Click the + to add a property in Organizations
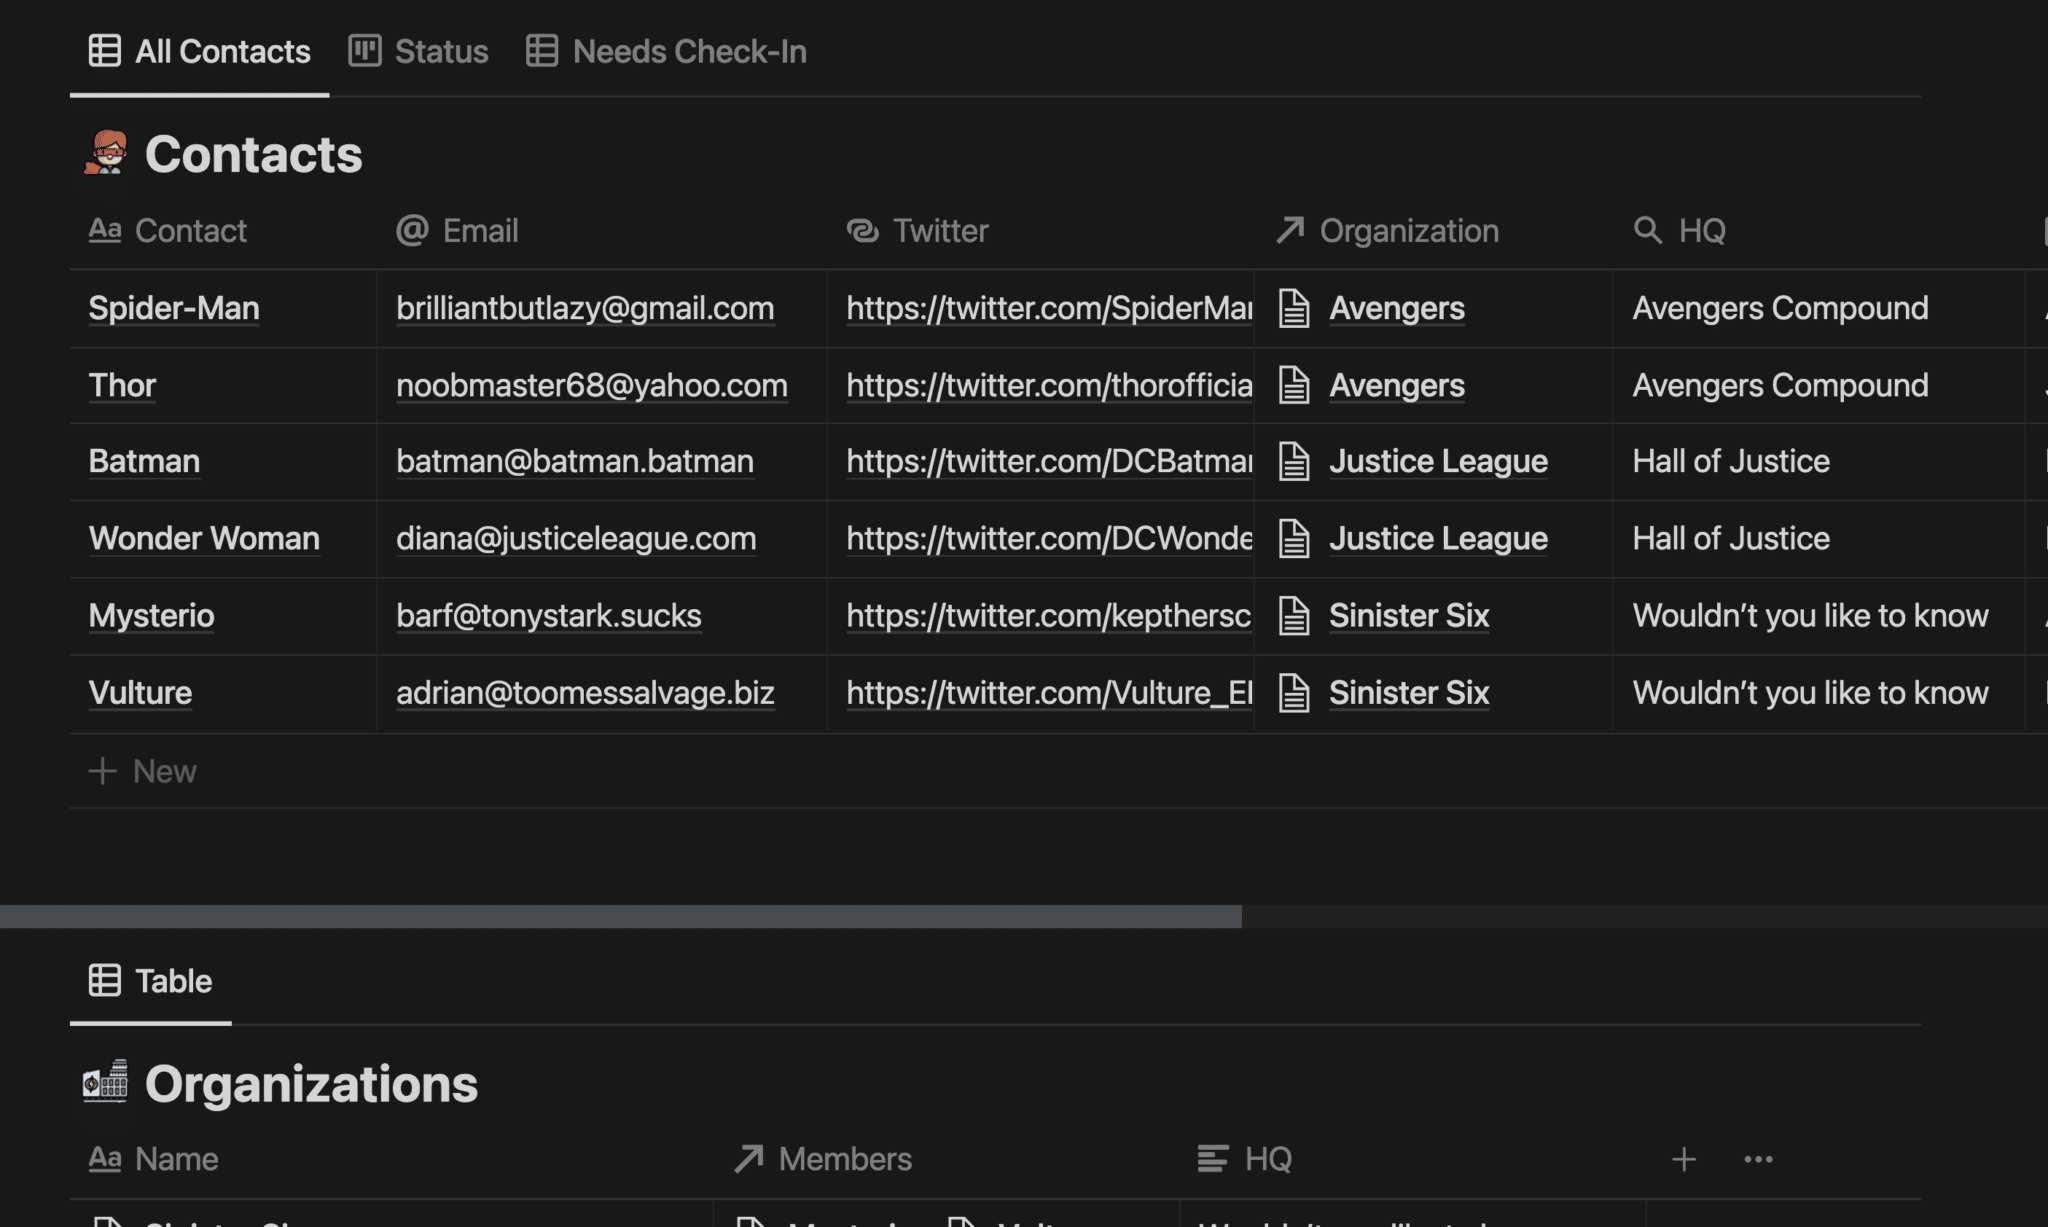Screen dimensions: 2048x1227 pyautogui.click(x=1683, y=1158)
